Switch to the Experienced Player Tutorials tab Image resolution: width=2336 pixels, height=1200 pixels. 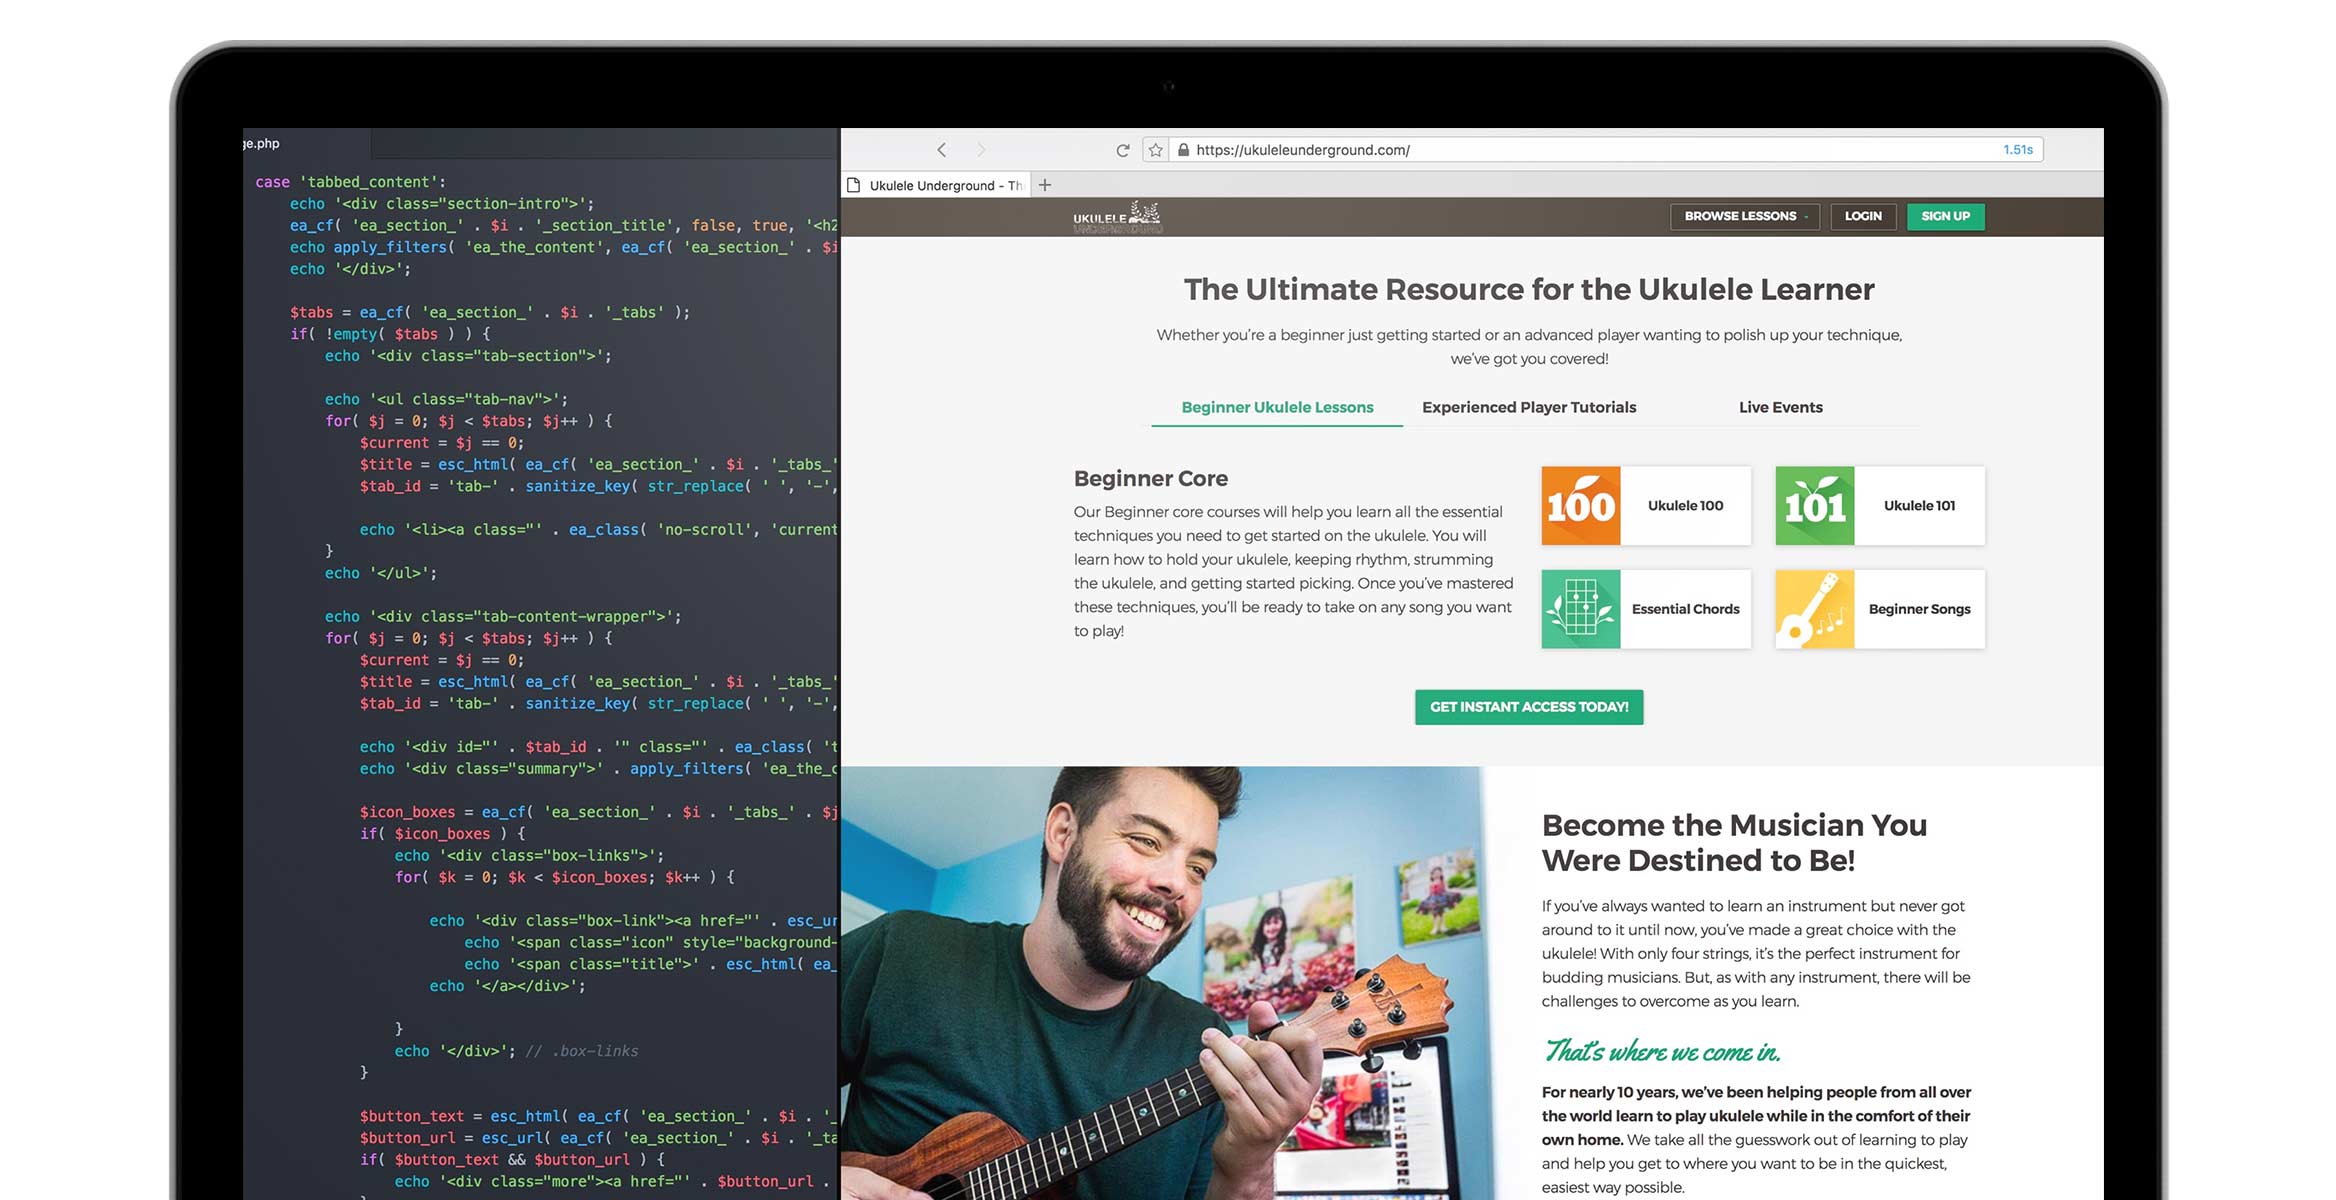pos(1529,407)
